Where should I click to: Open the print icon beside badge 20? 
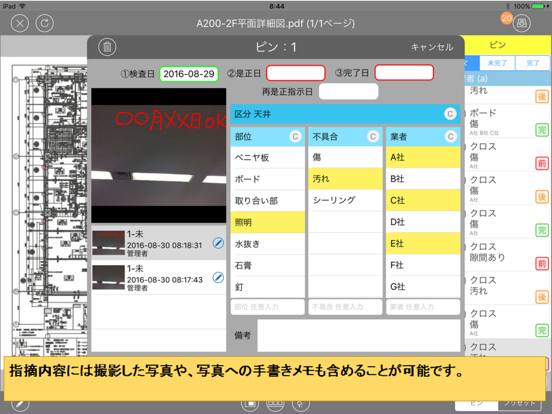pyautogui.click(x=522, y=23)
